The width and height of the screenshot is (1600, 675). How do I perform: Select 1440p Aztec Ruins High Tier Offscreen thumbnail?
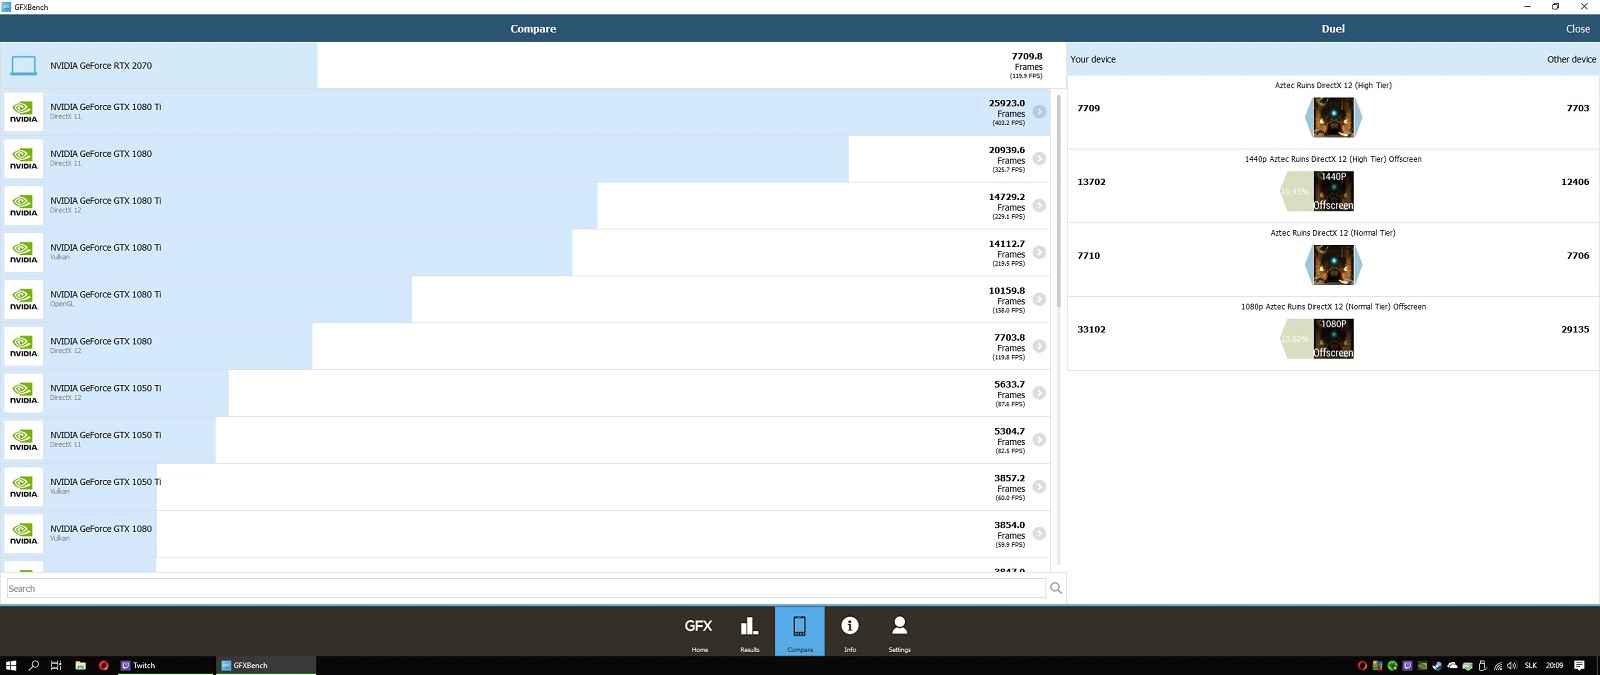[1333, 191]
